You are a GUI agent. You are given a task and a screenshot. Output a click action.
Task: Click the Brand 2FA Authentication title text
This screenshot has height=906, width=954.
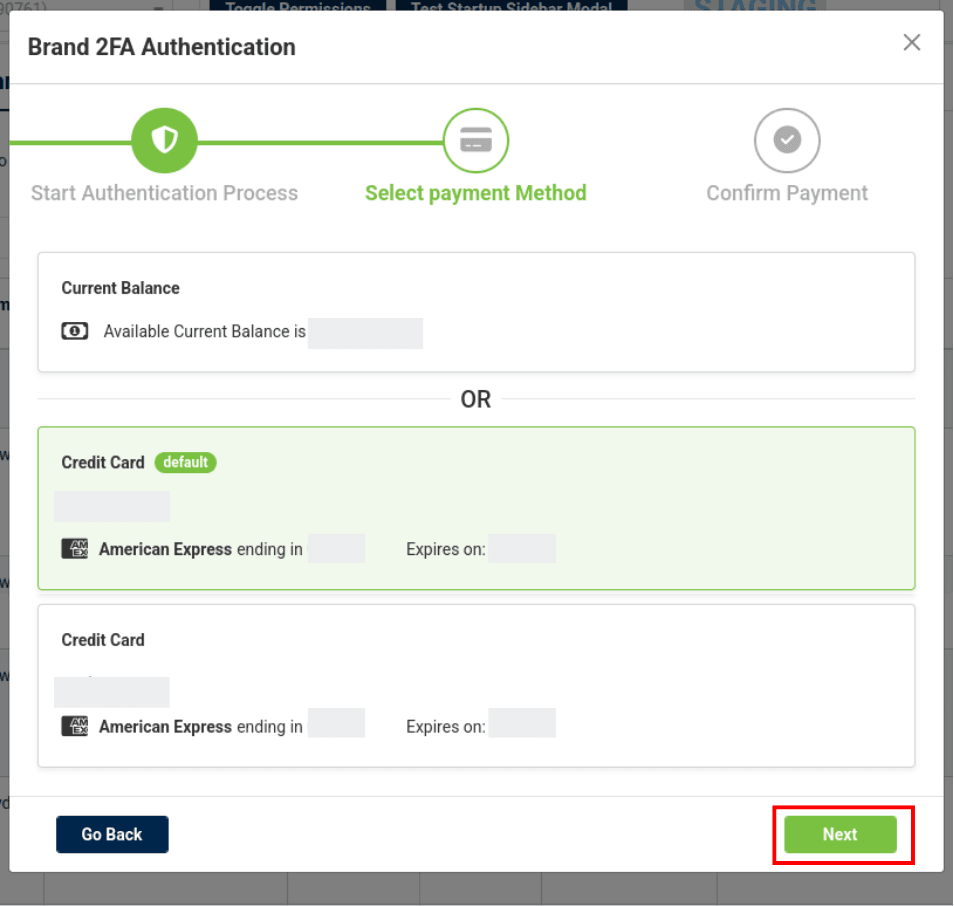(x=162, y=47)
